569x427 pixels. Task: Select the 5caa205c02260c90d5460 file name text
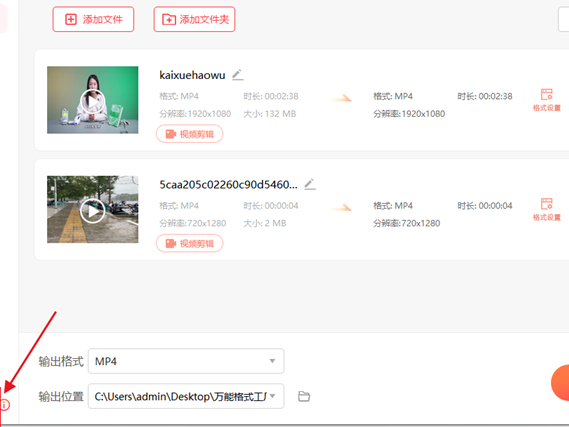pyautogui.click(x=228, y=185)
